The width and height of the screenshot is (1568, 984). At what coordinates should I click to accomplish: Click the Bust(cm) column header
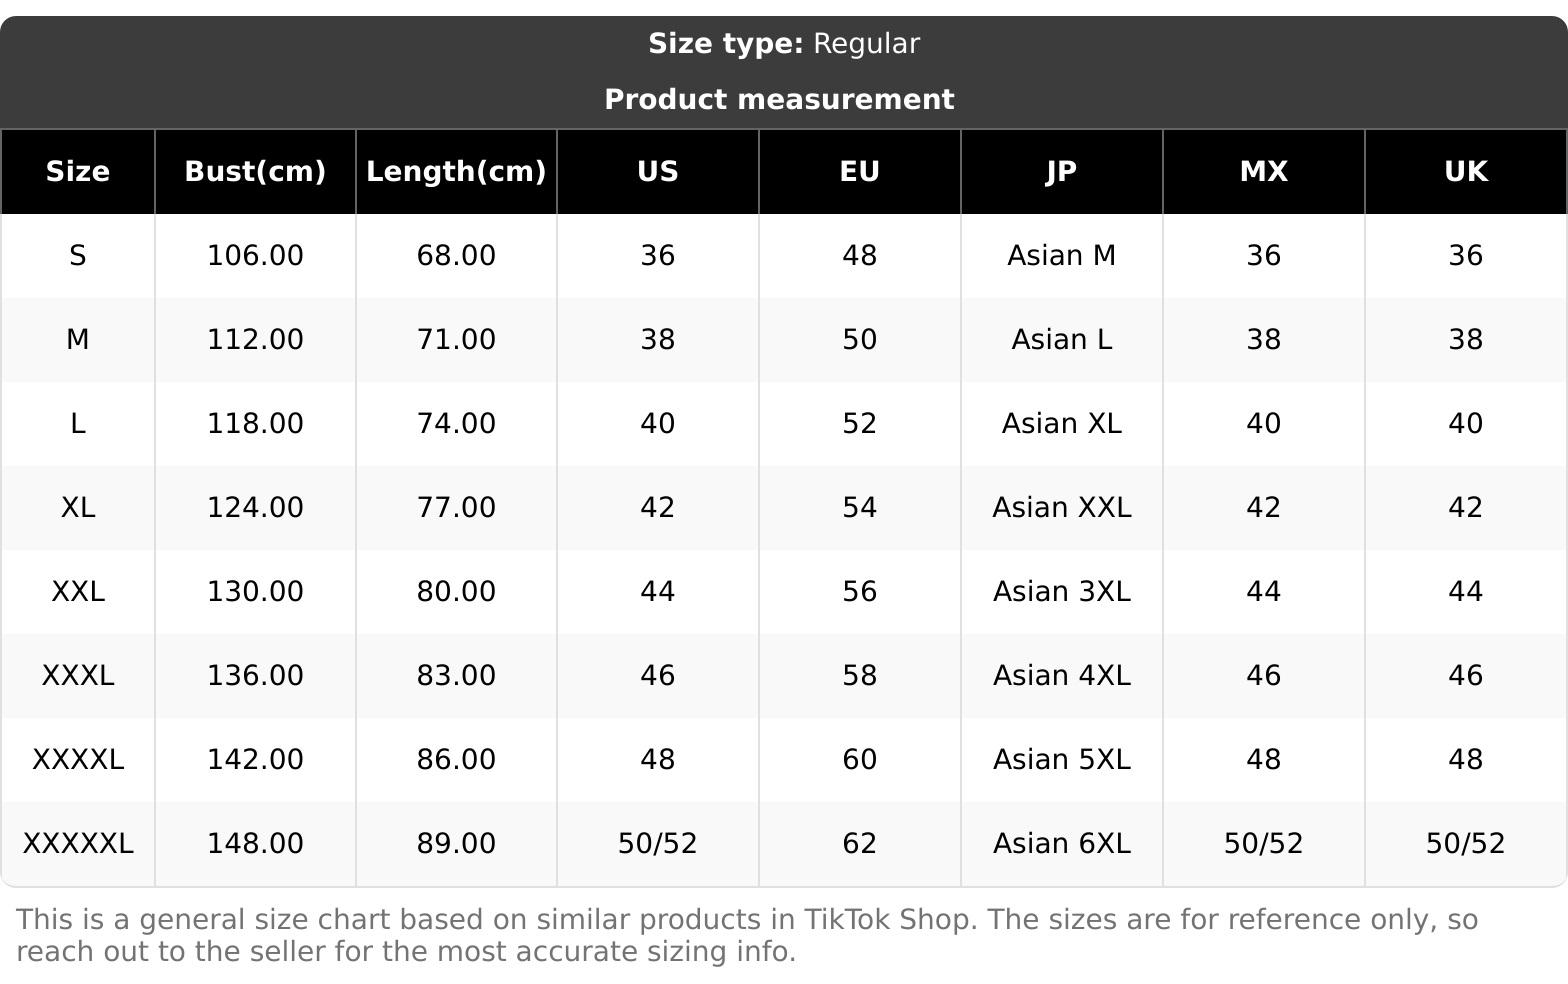point(255,172)
